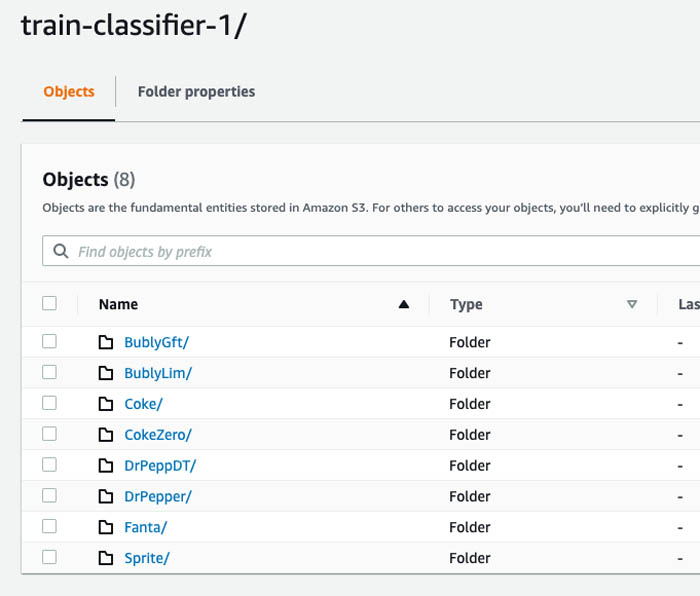Click the Find objects by prefix field
The height and width of the screenshot is (596, 700).
click(371, 251)
